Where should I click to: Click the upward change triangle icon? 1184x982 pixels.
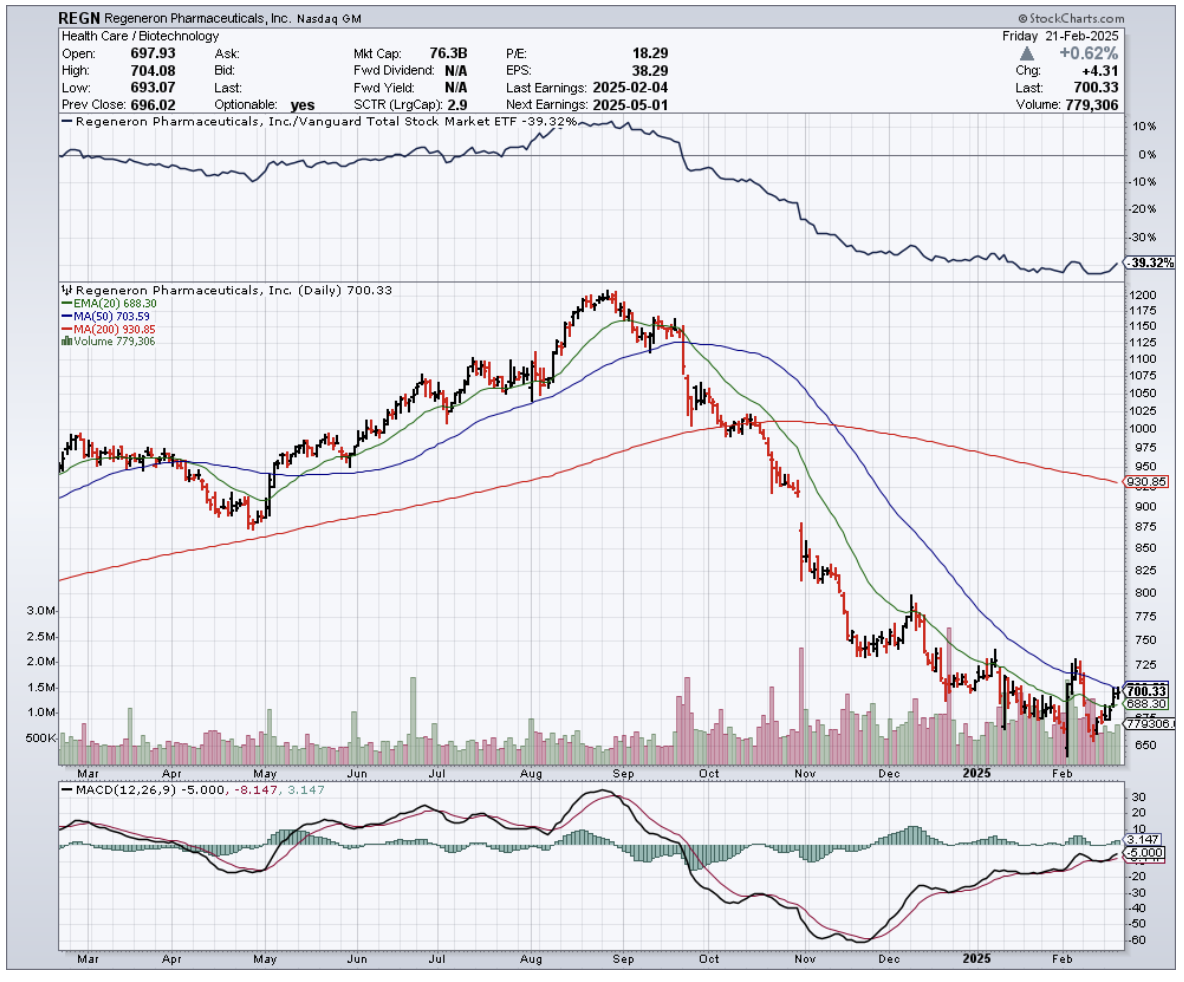coord(1029,52)
